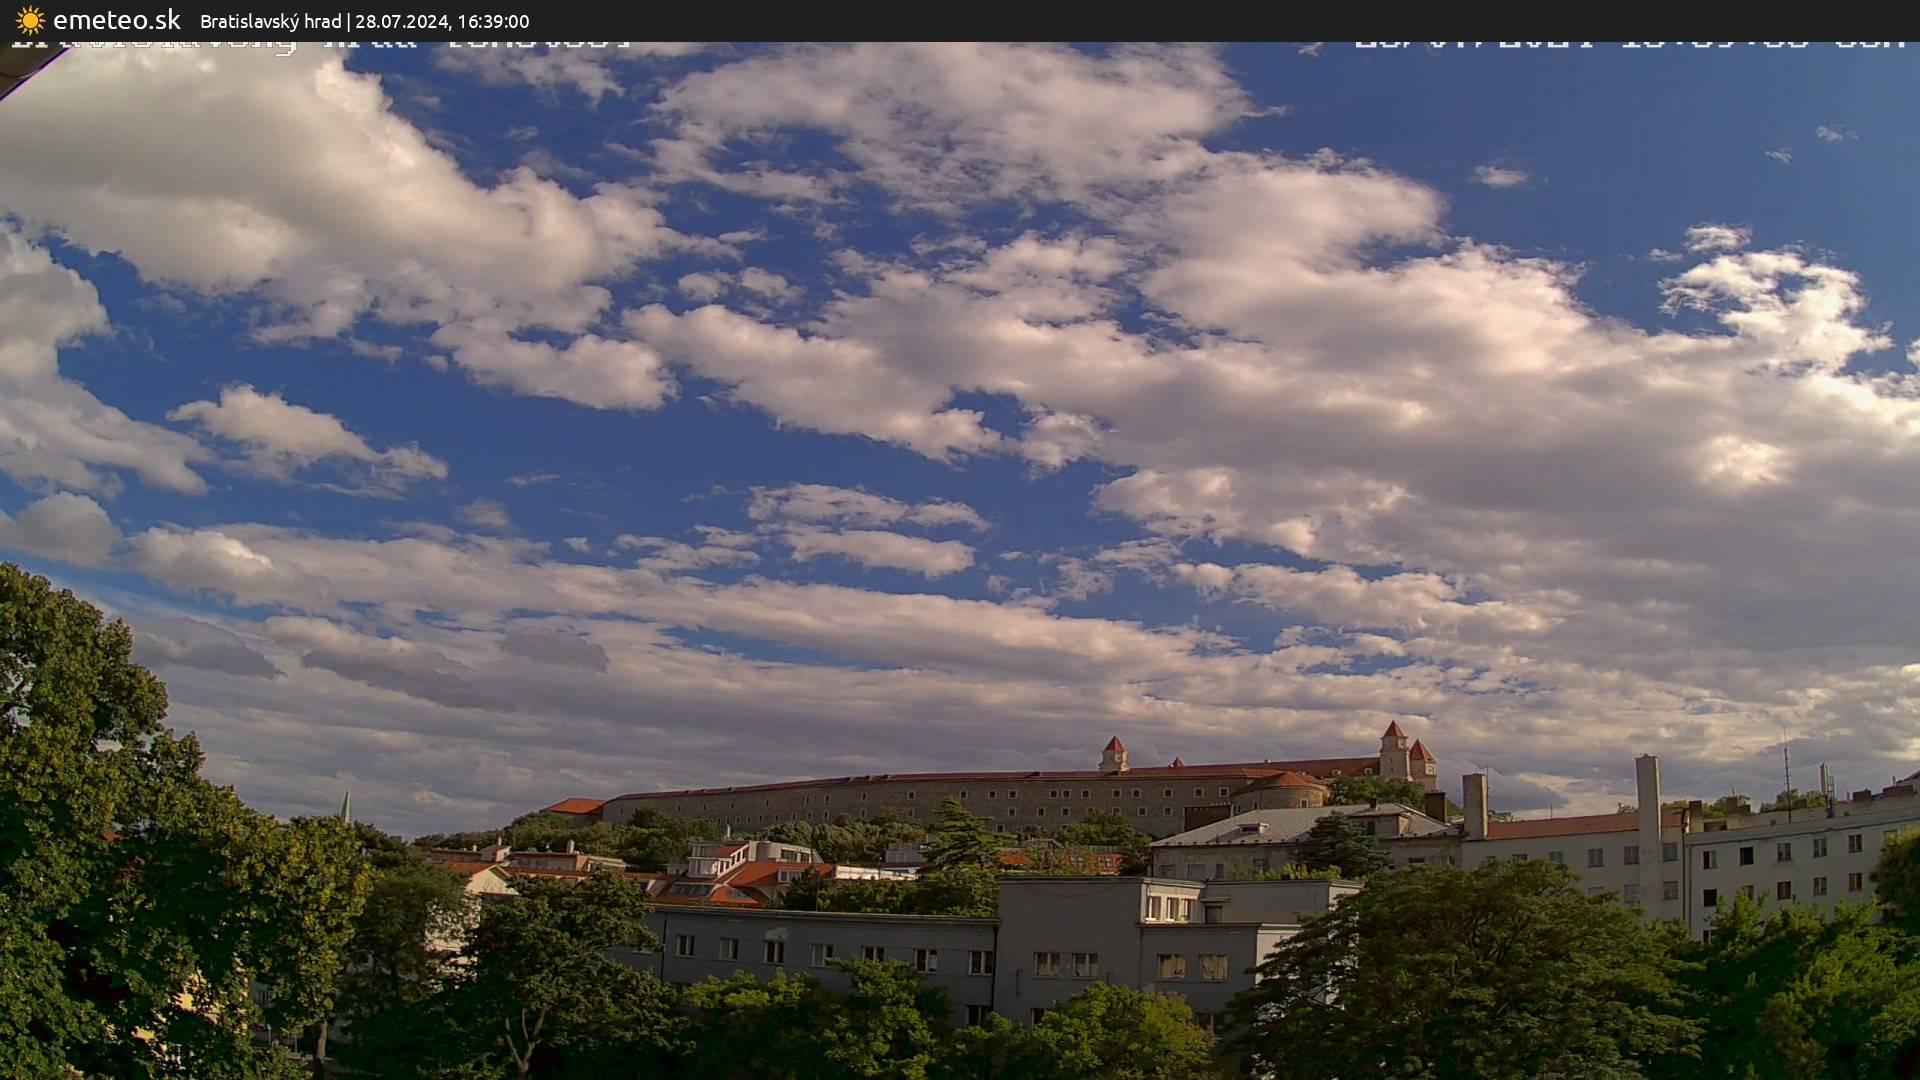
Task: Click the emeteo.sk sun logo icon
Action: coord(30,20)
